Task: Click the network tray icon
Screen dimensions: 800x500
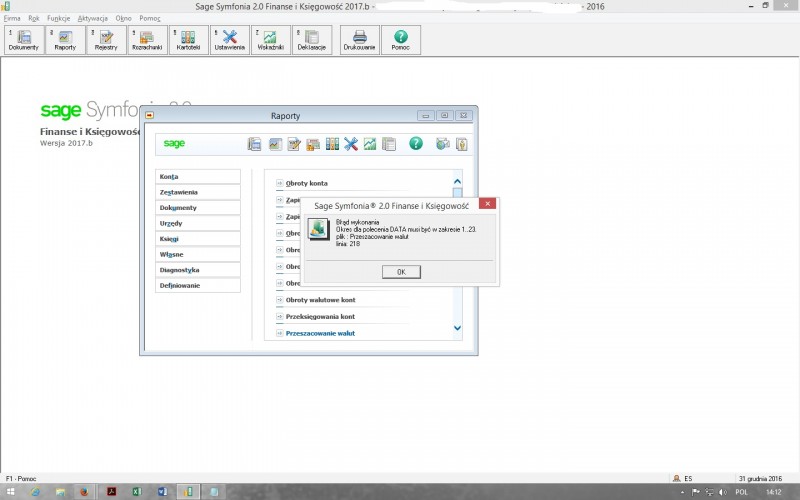Action: (x=709, y=492)
